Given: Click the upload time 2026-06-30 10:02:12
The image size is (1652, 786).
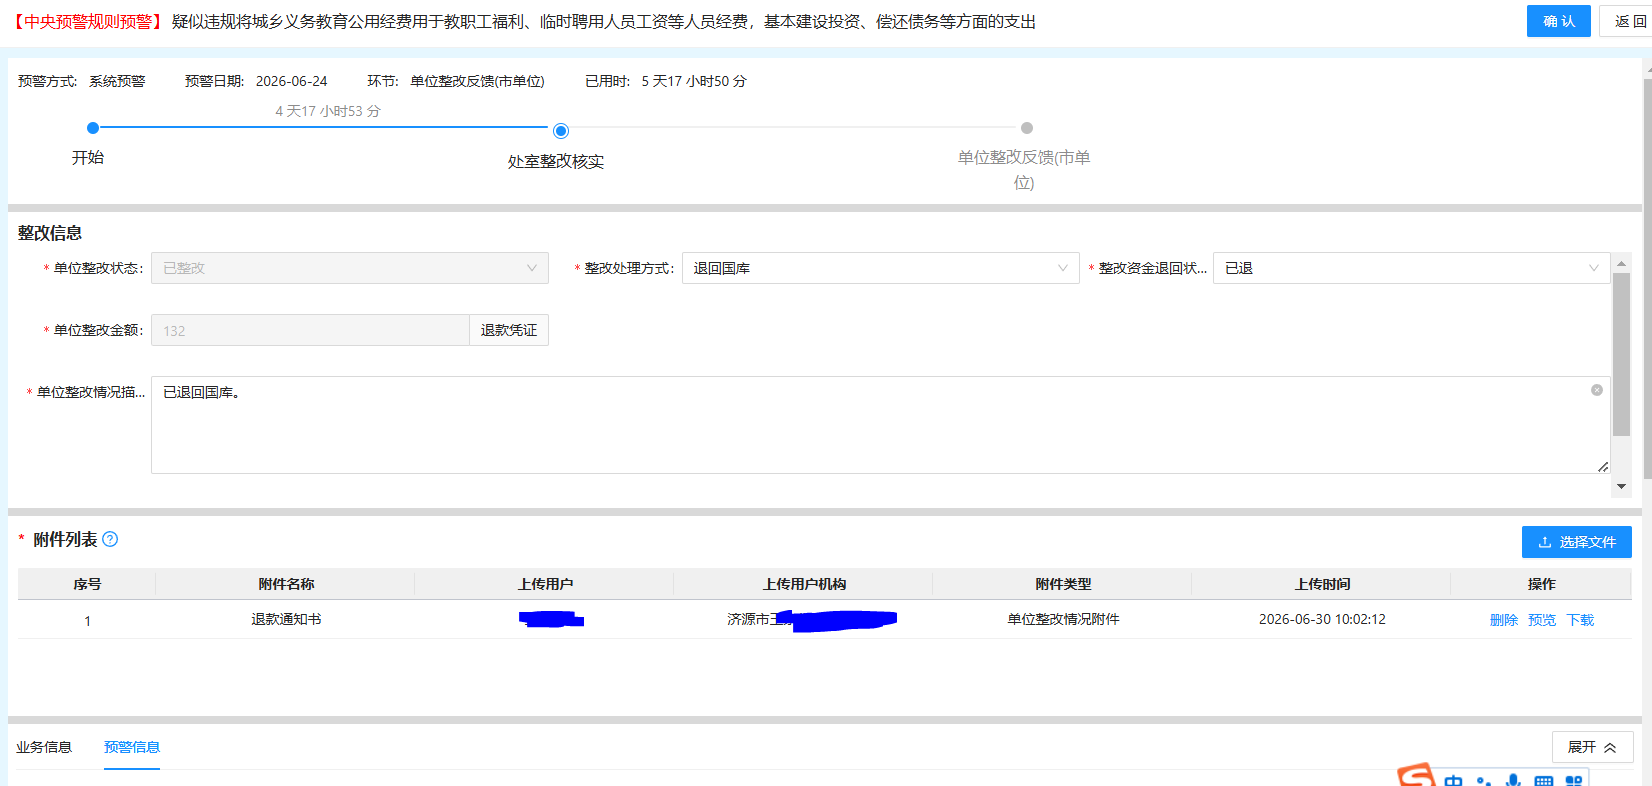Looking at the screenshot, I should click(1322, 619).
